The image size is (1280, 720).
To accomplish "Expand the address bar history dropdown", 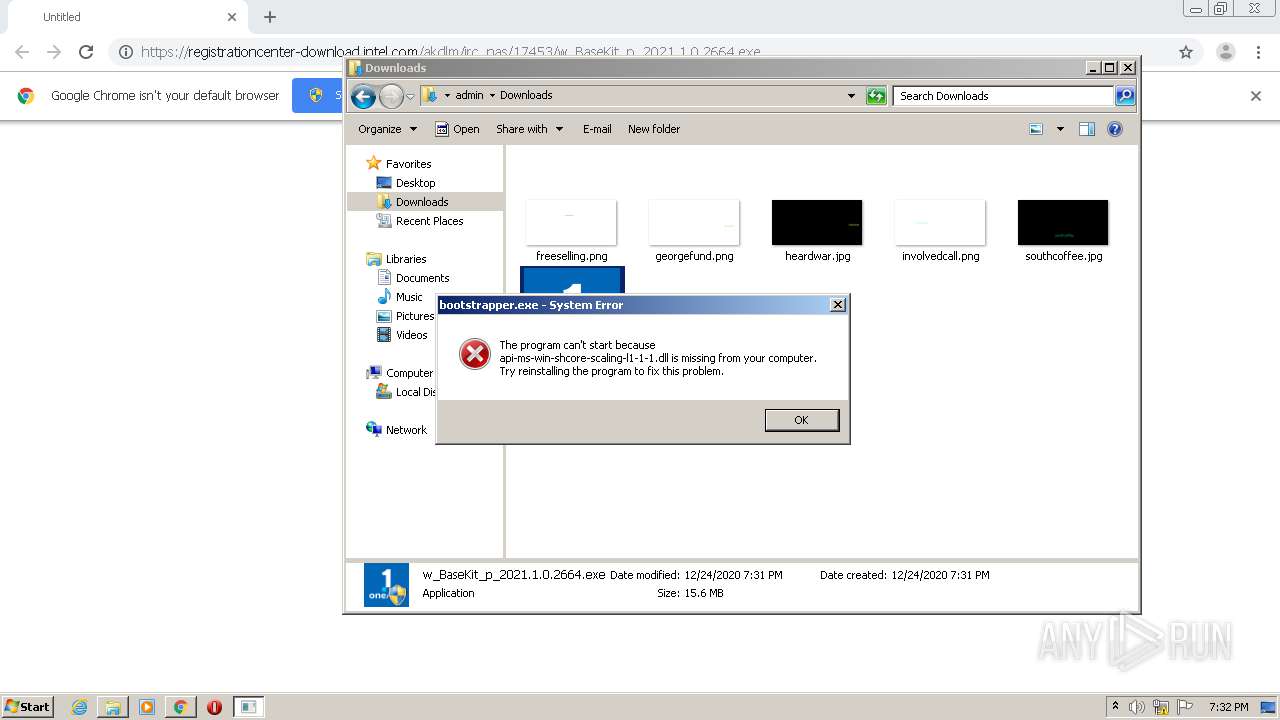I will pyautogui.click(x=851, y=96).
